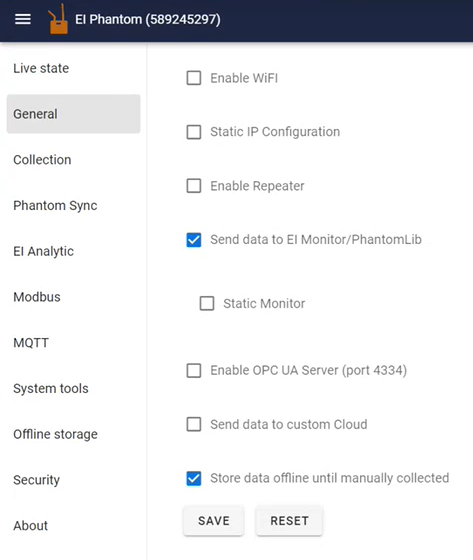Check Static IP Configuration option
The height and width of the screenshot is (560, 473).
tap(194, 132)
